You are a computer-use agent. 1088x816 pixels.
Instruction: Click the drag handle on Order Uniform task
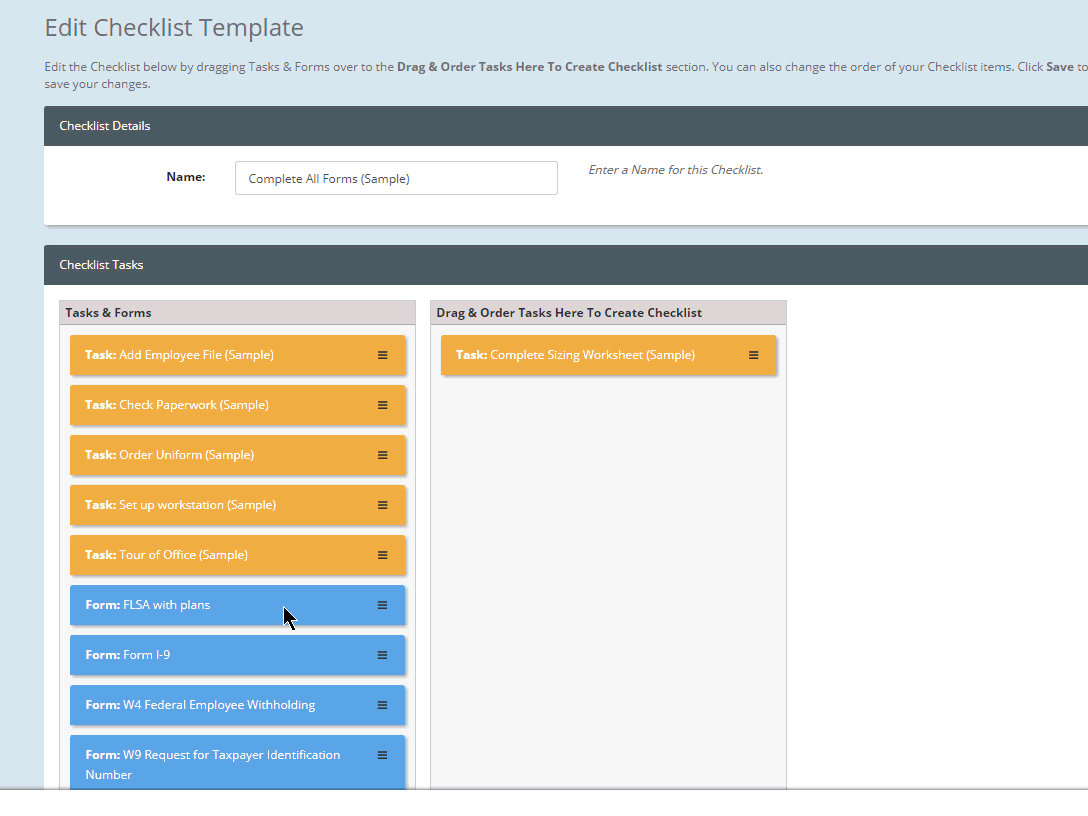[382, 455]
